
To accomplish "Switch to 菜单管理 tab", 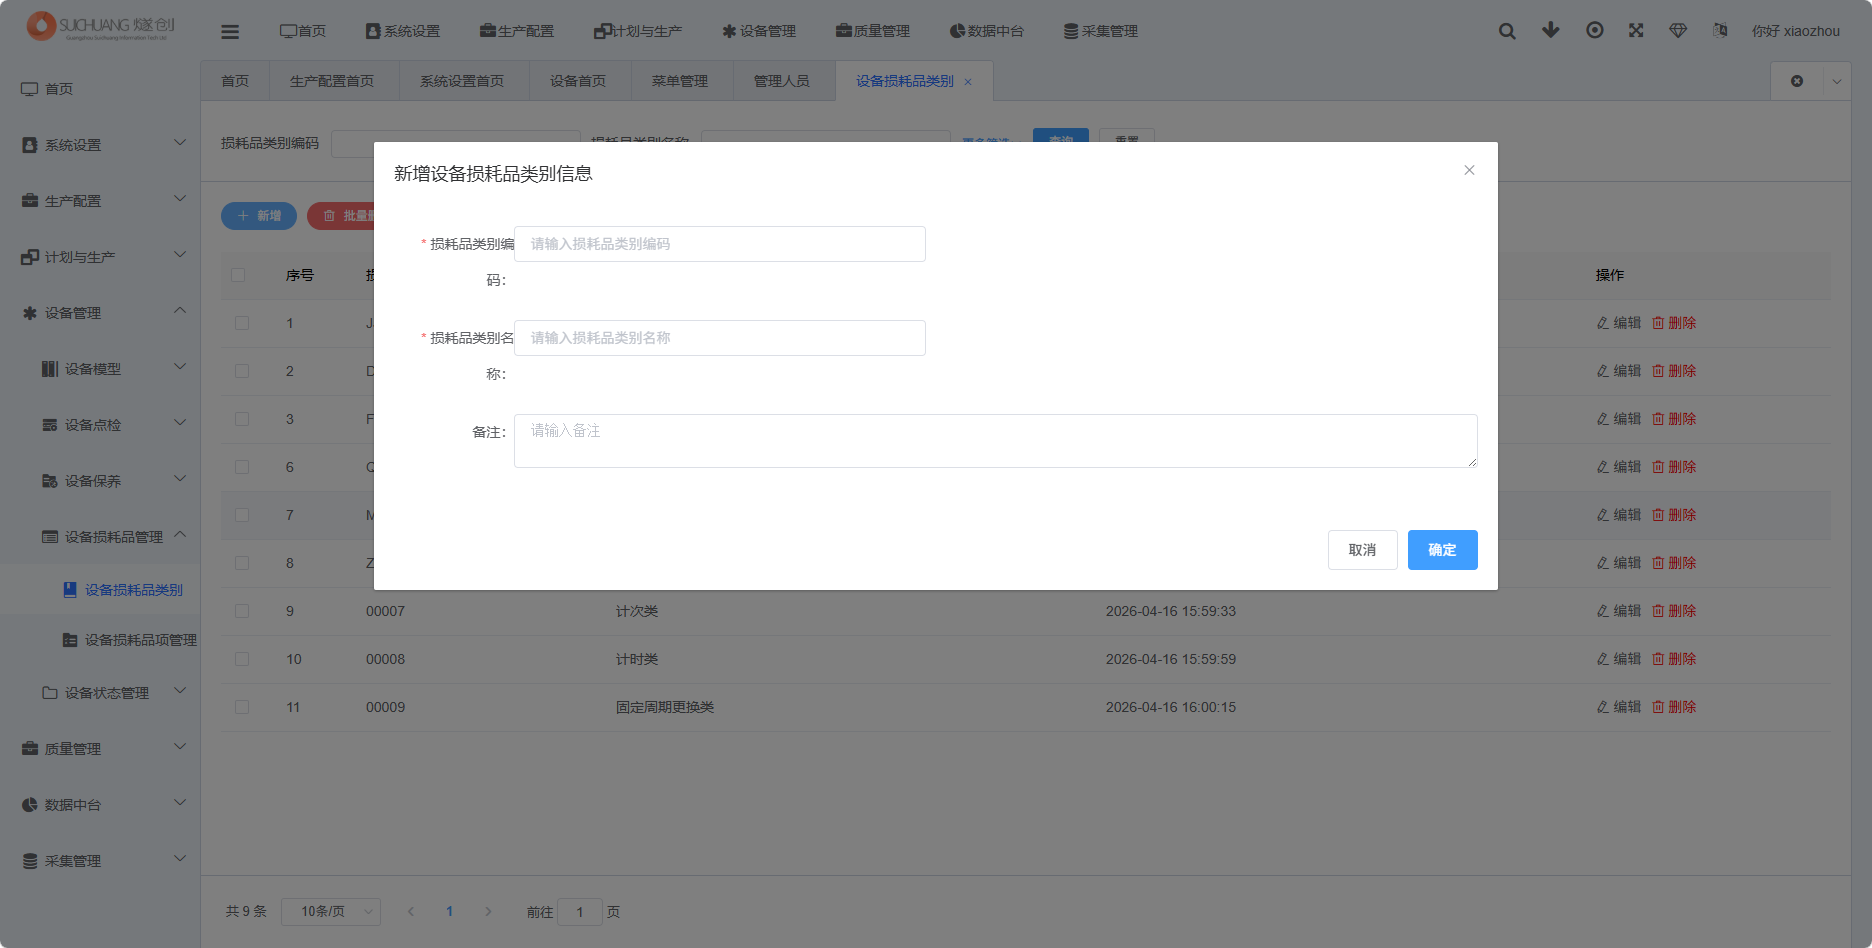I will pyautogui.click(x=681, y=81).
